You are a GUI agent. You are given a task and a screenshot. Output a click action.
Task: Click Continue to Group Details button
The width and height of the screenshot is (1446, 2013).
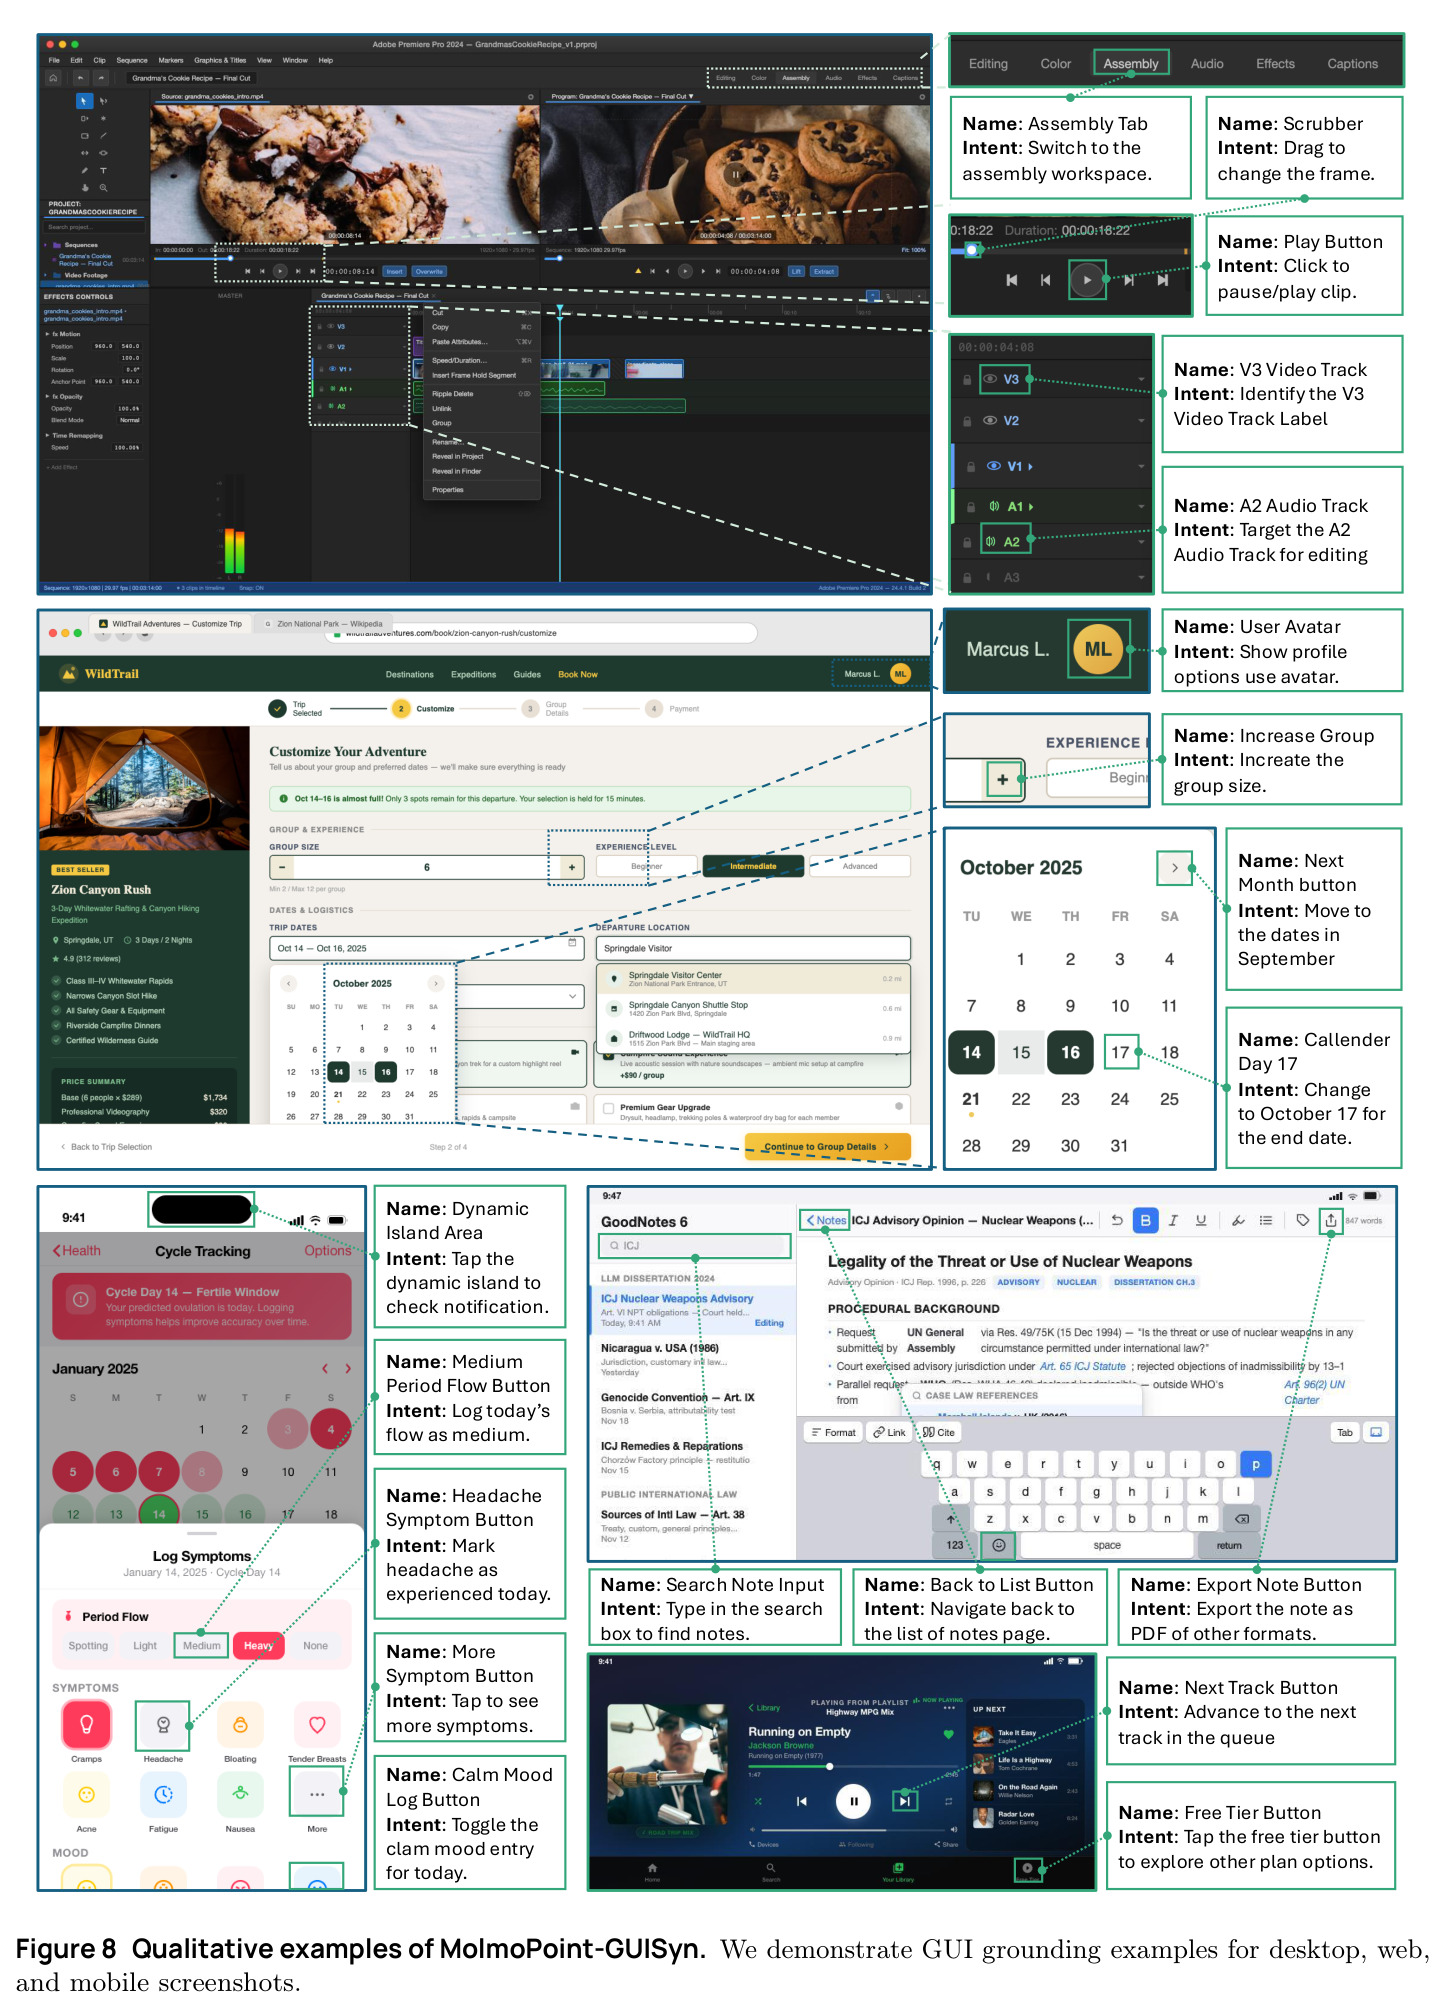(x=827, y=1146)
